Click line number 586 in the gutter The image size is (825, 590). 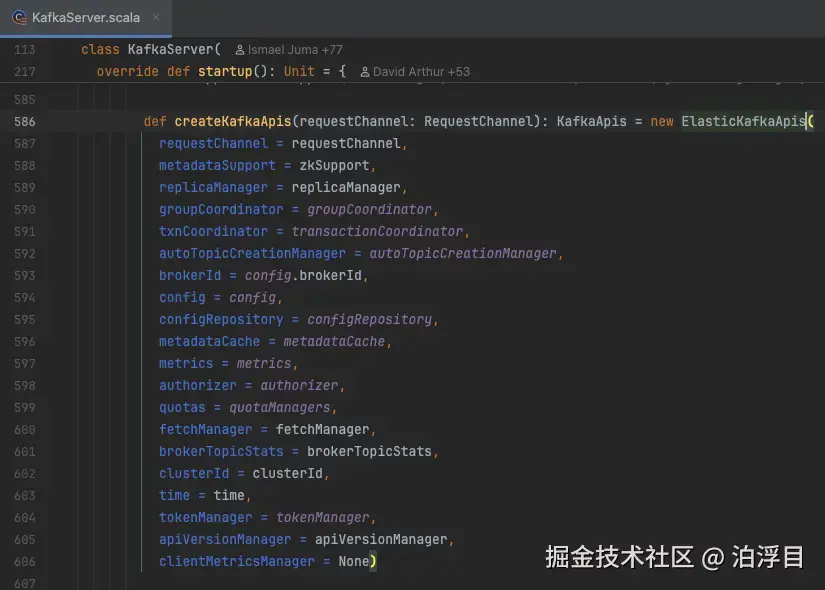coord(25,121)
